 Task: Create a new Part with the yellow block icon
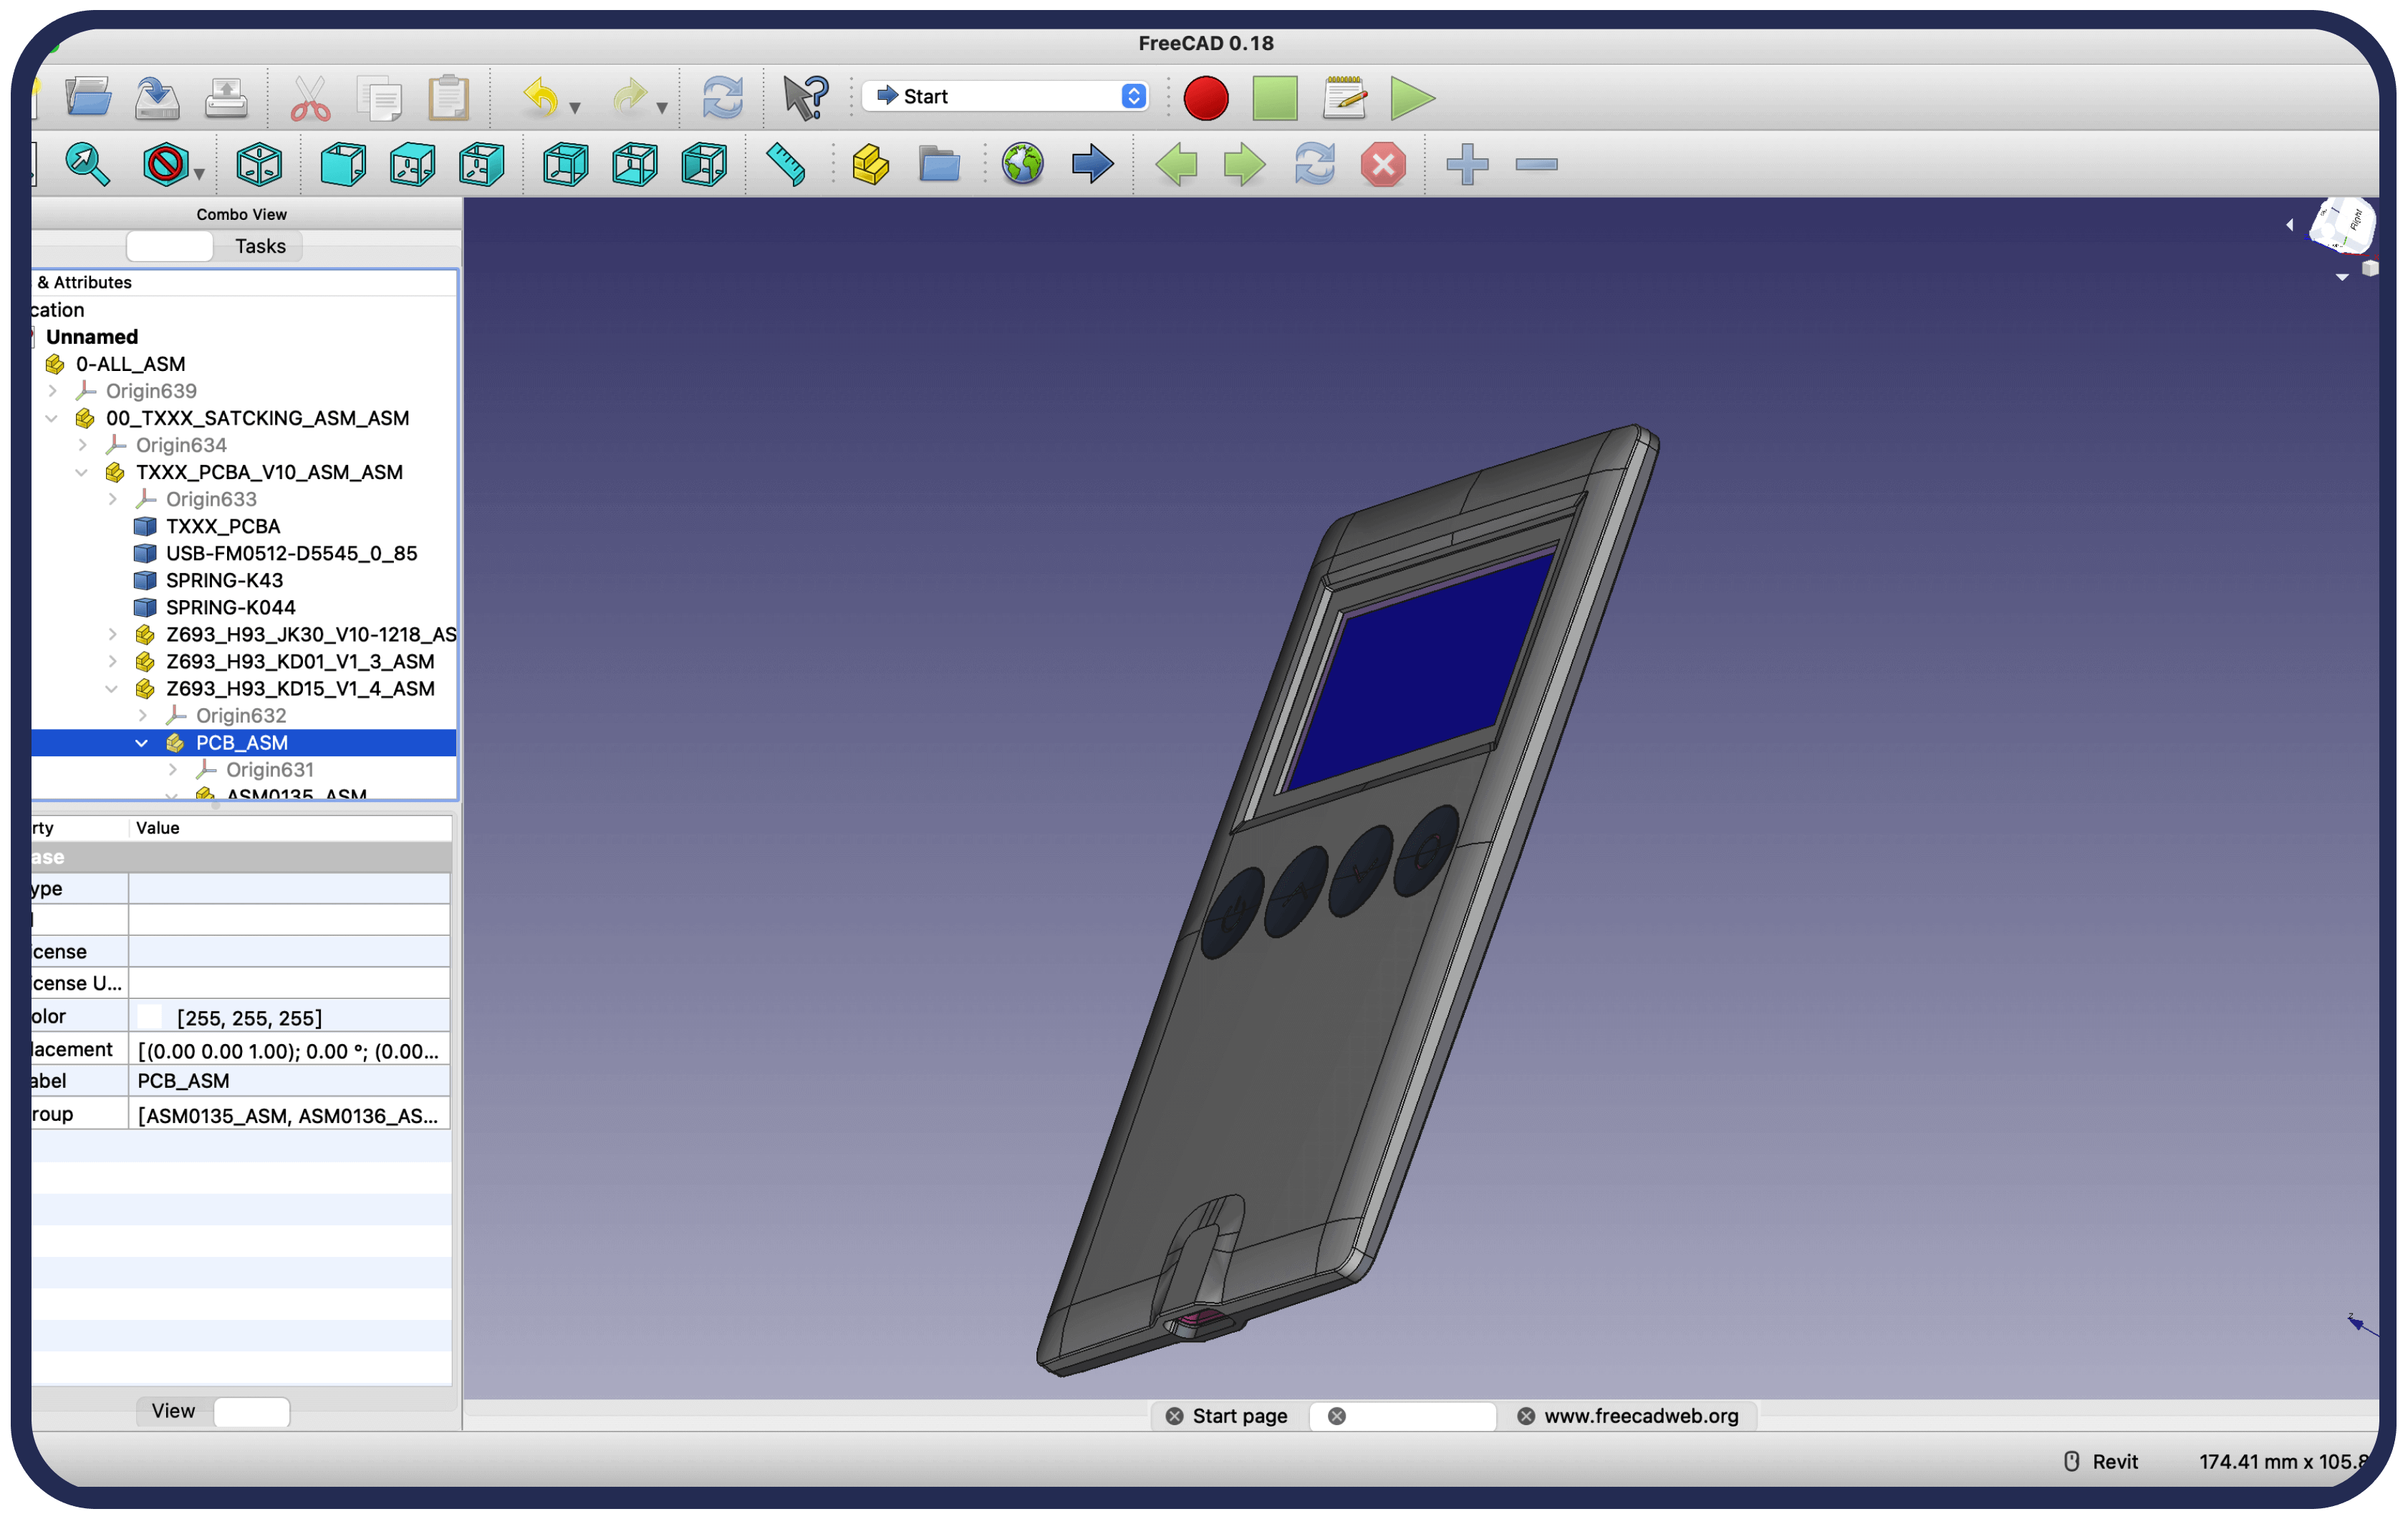coord(870,164)
